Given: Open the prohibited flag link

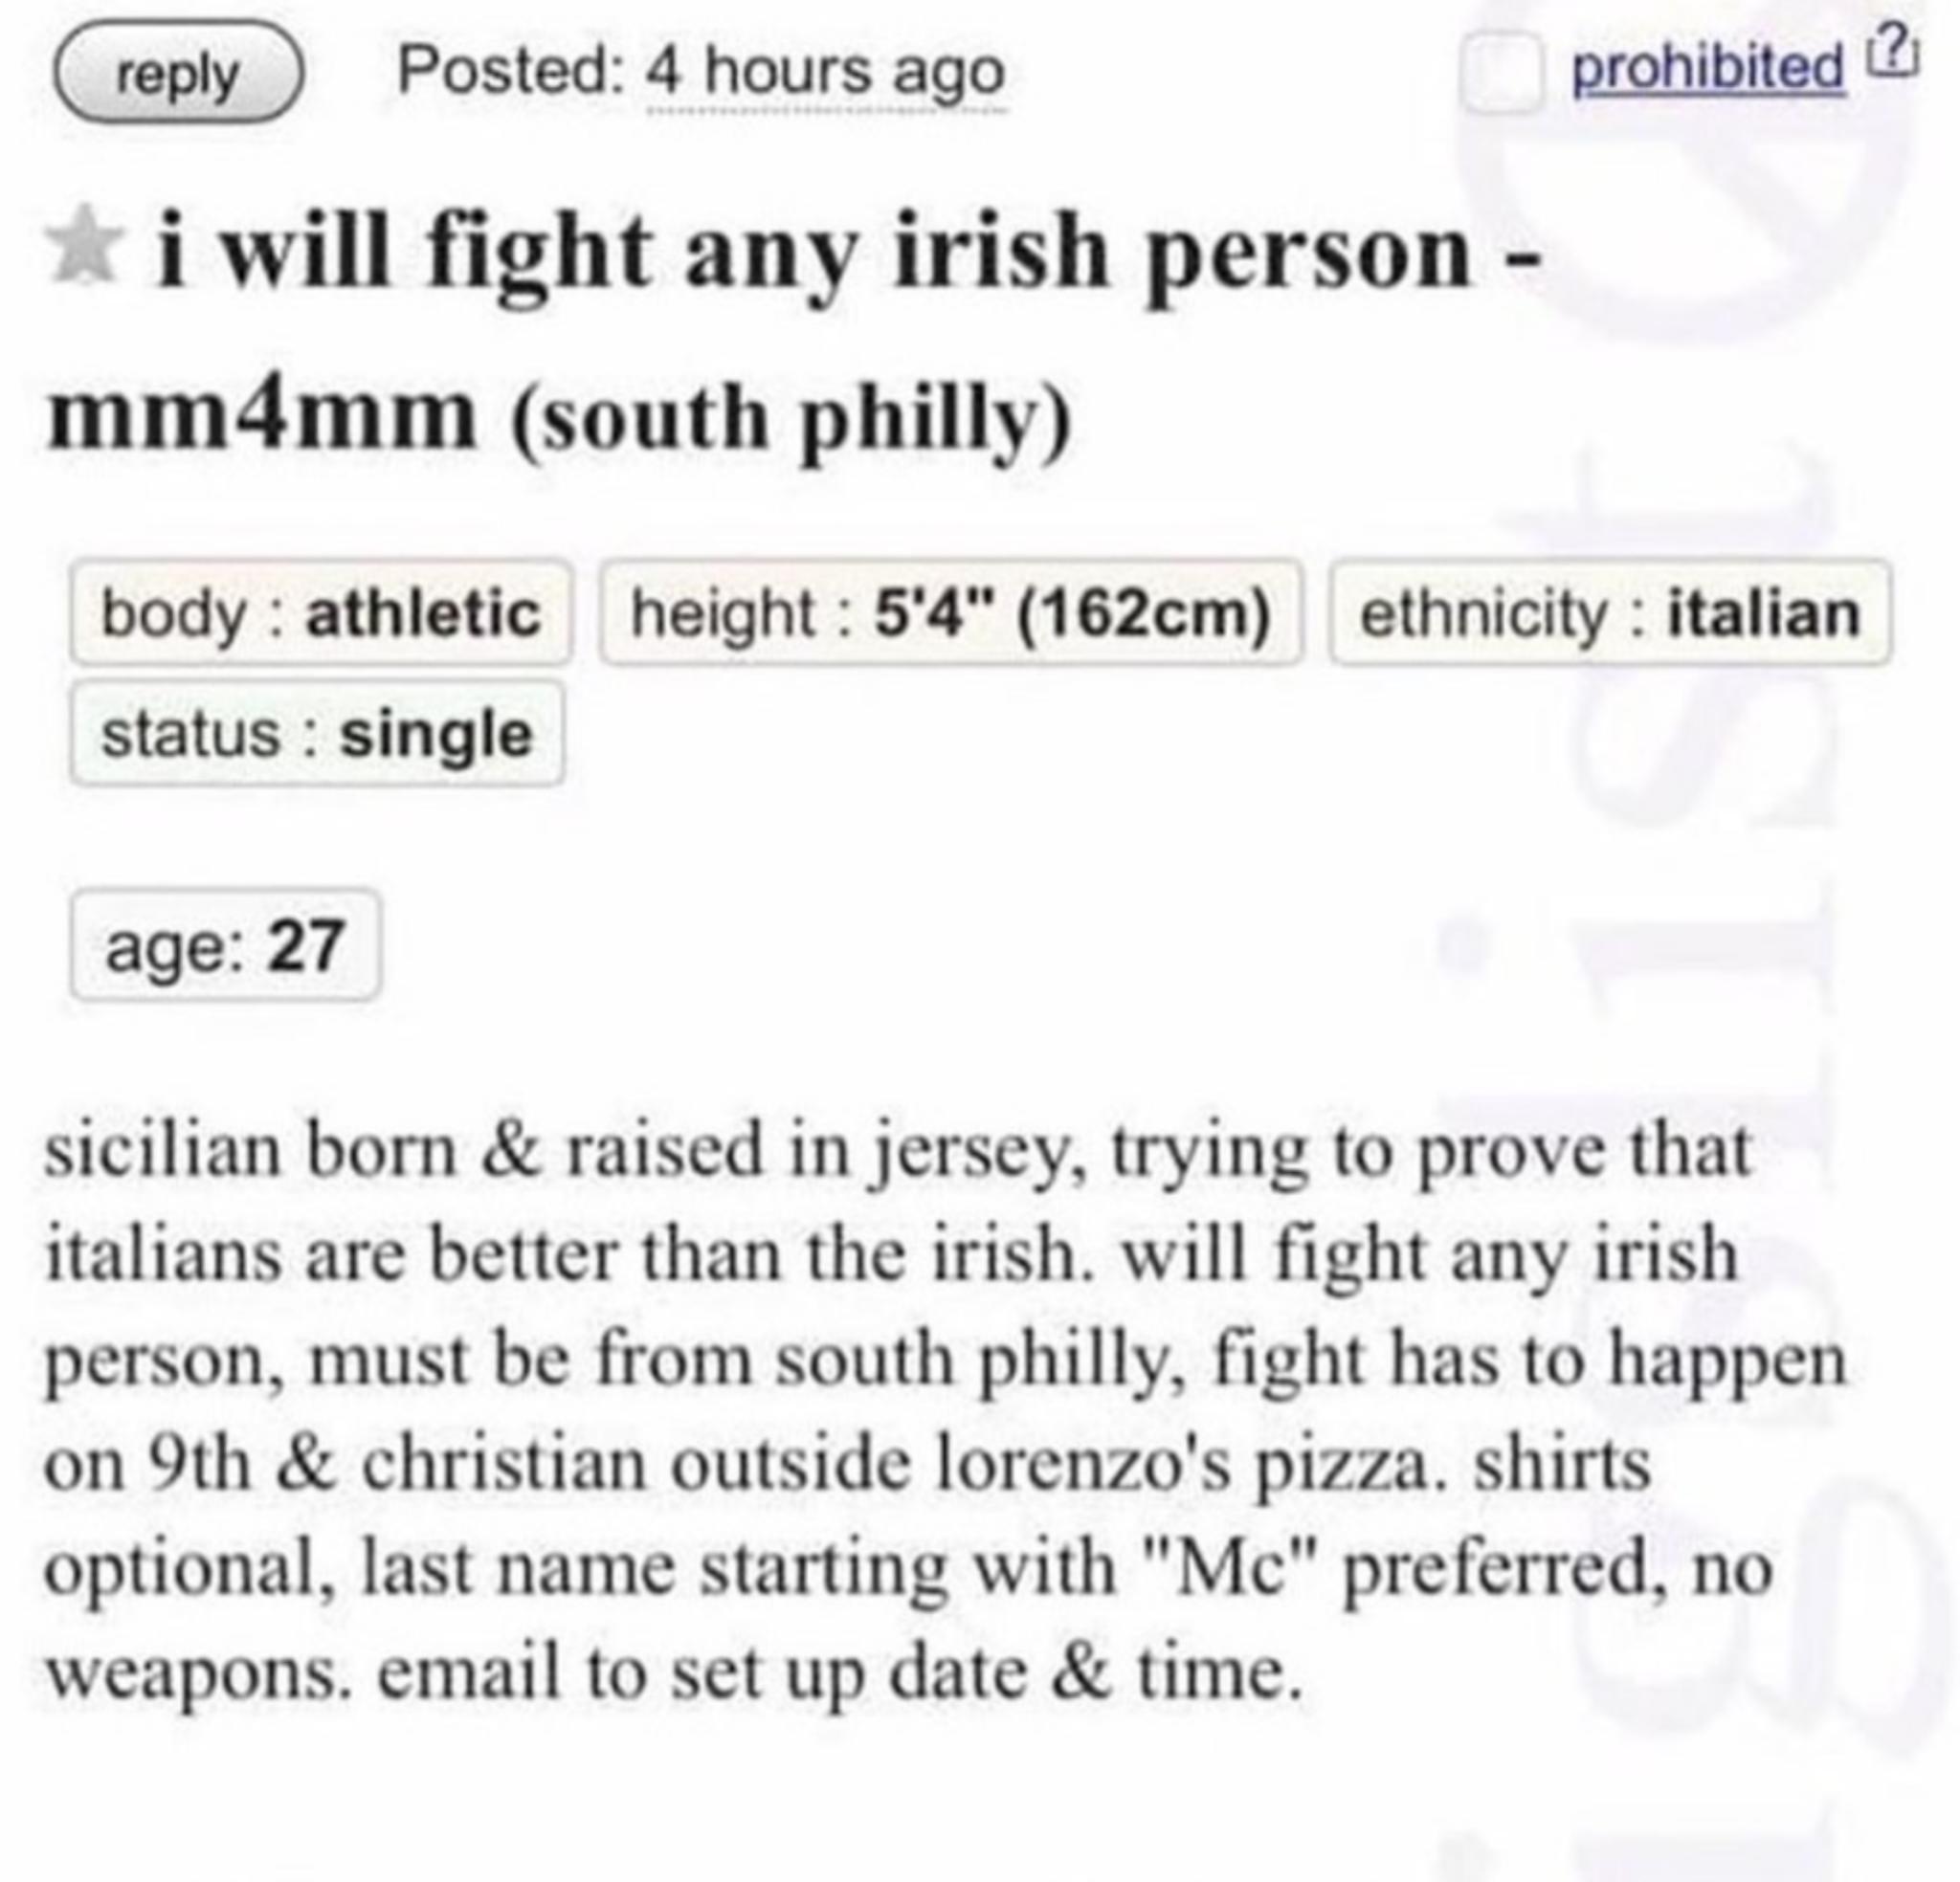Looking at the screenshot, I should [1707, 68].
